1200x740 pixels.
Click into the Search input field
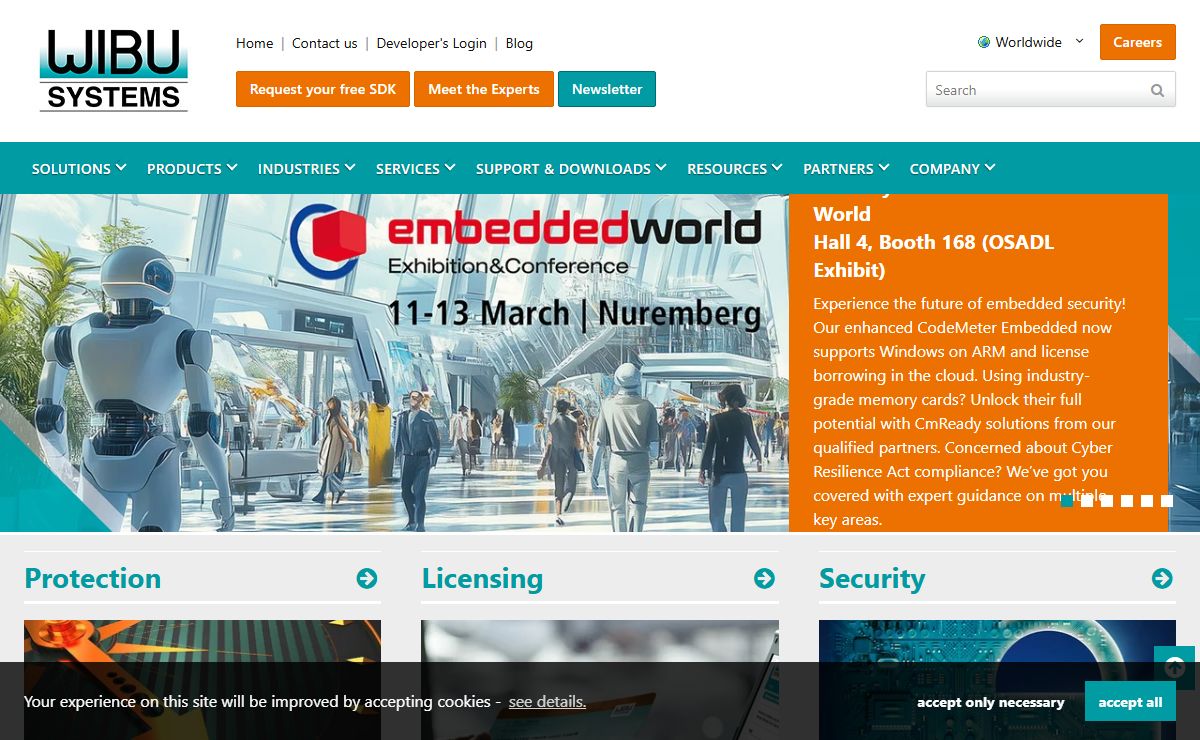[1035, 90]
